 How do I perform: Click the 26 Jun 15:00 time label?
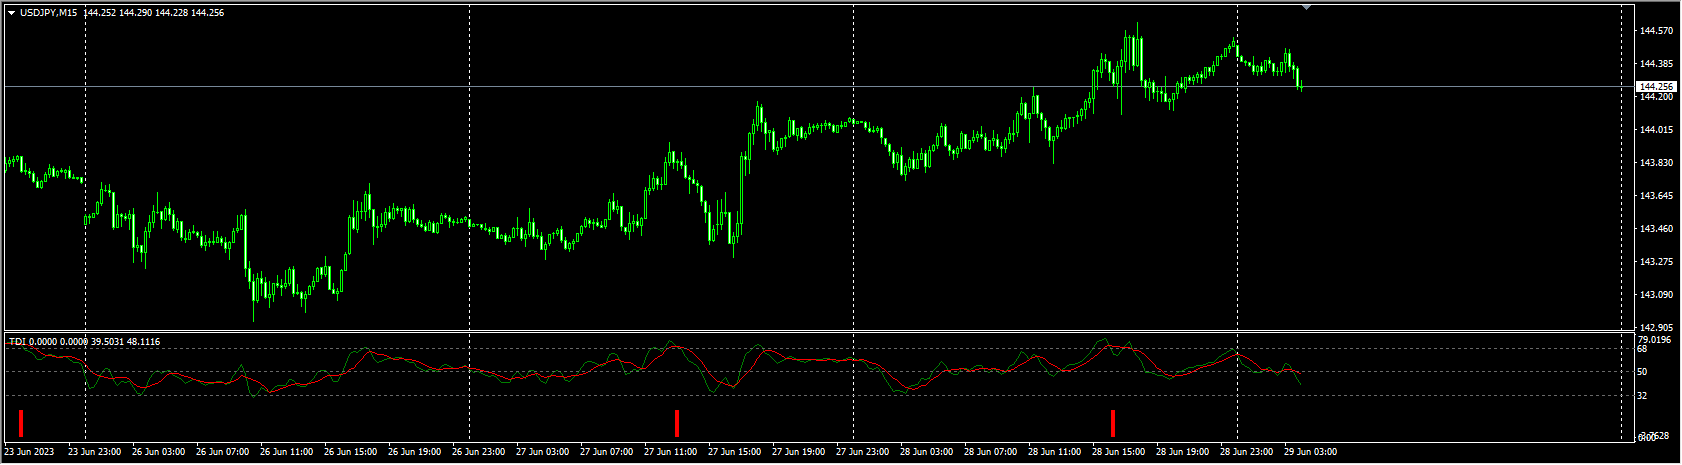coord(350,452)
